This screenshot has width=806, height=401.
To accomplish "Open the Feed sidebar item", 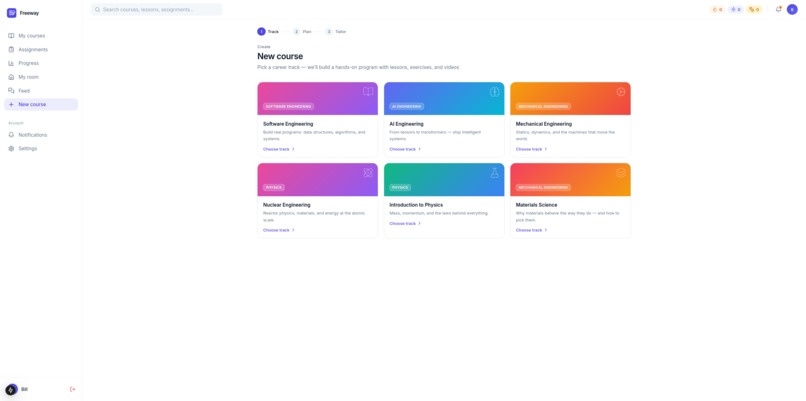I will tap(41, 91).
